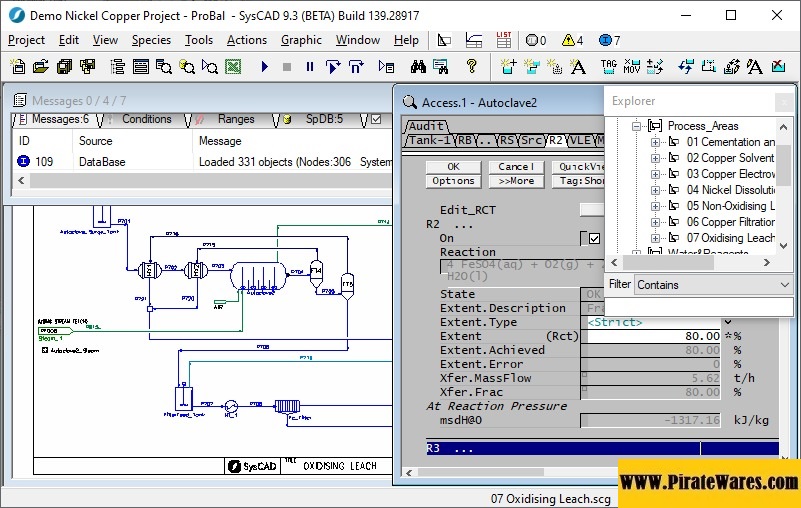Click the TAG annotation toolbar icon

[x=608, y=66]
